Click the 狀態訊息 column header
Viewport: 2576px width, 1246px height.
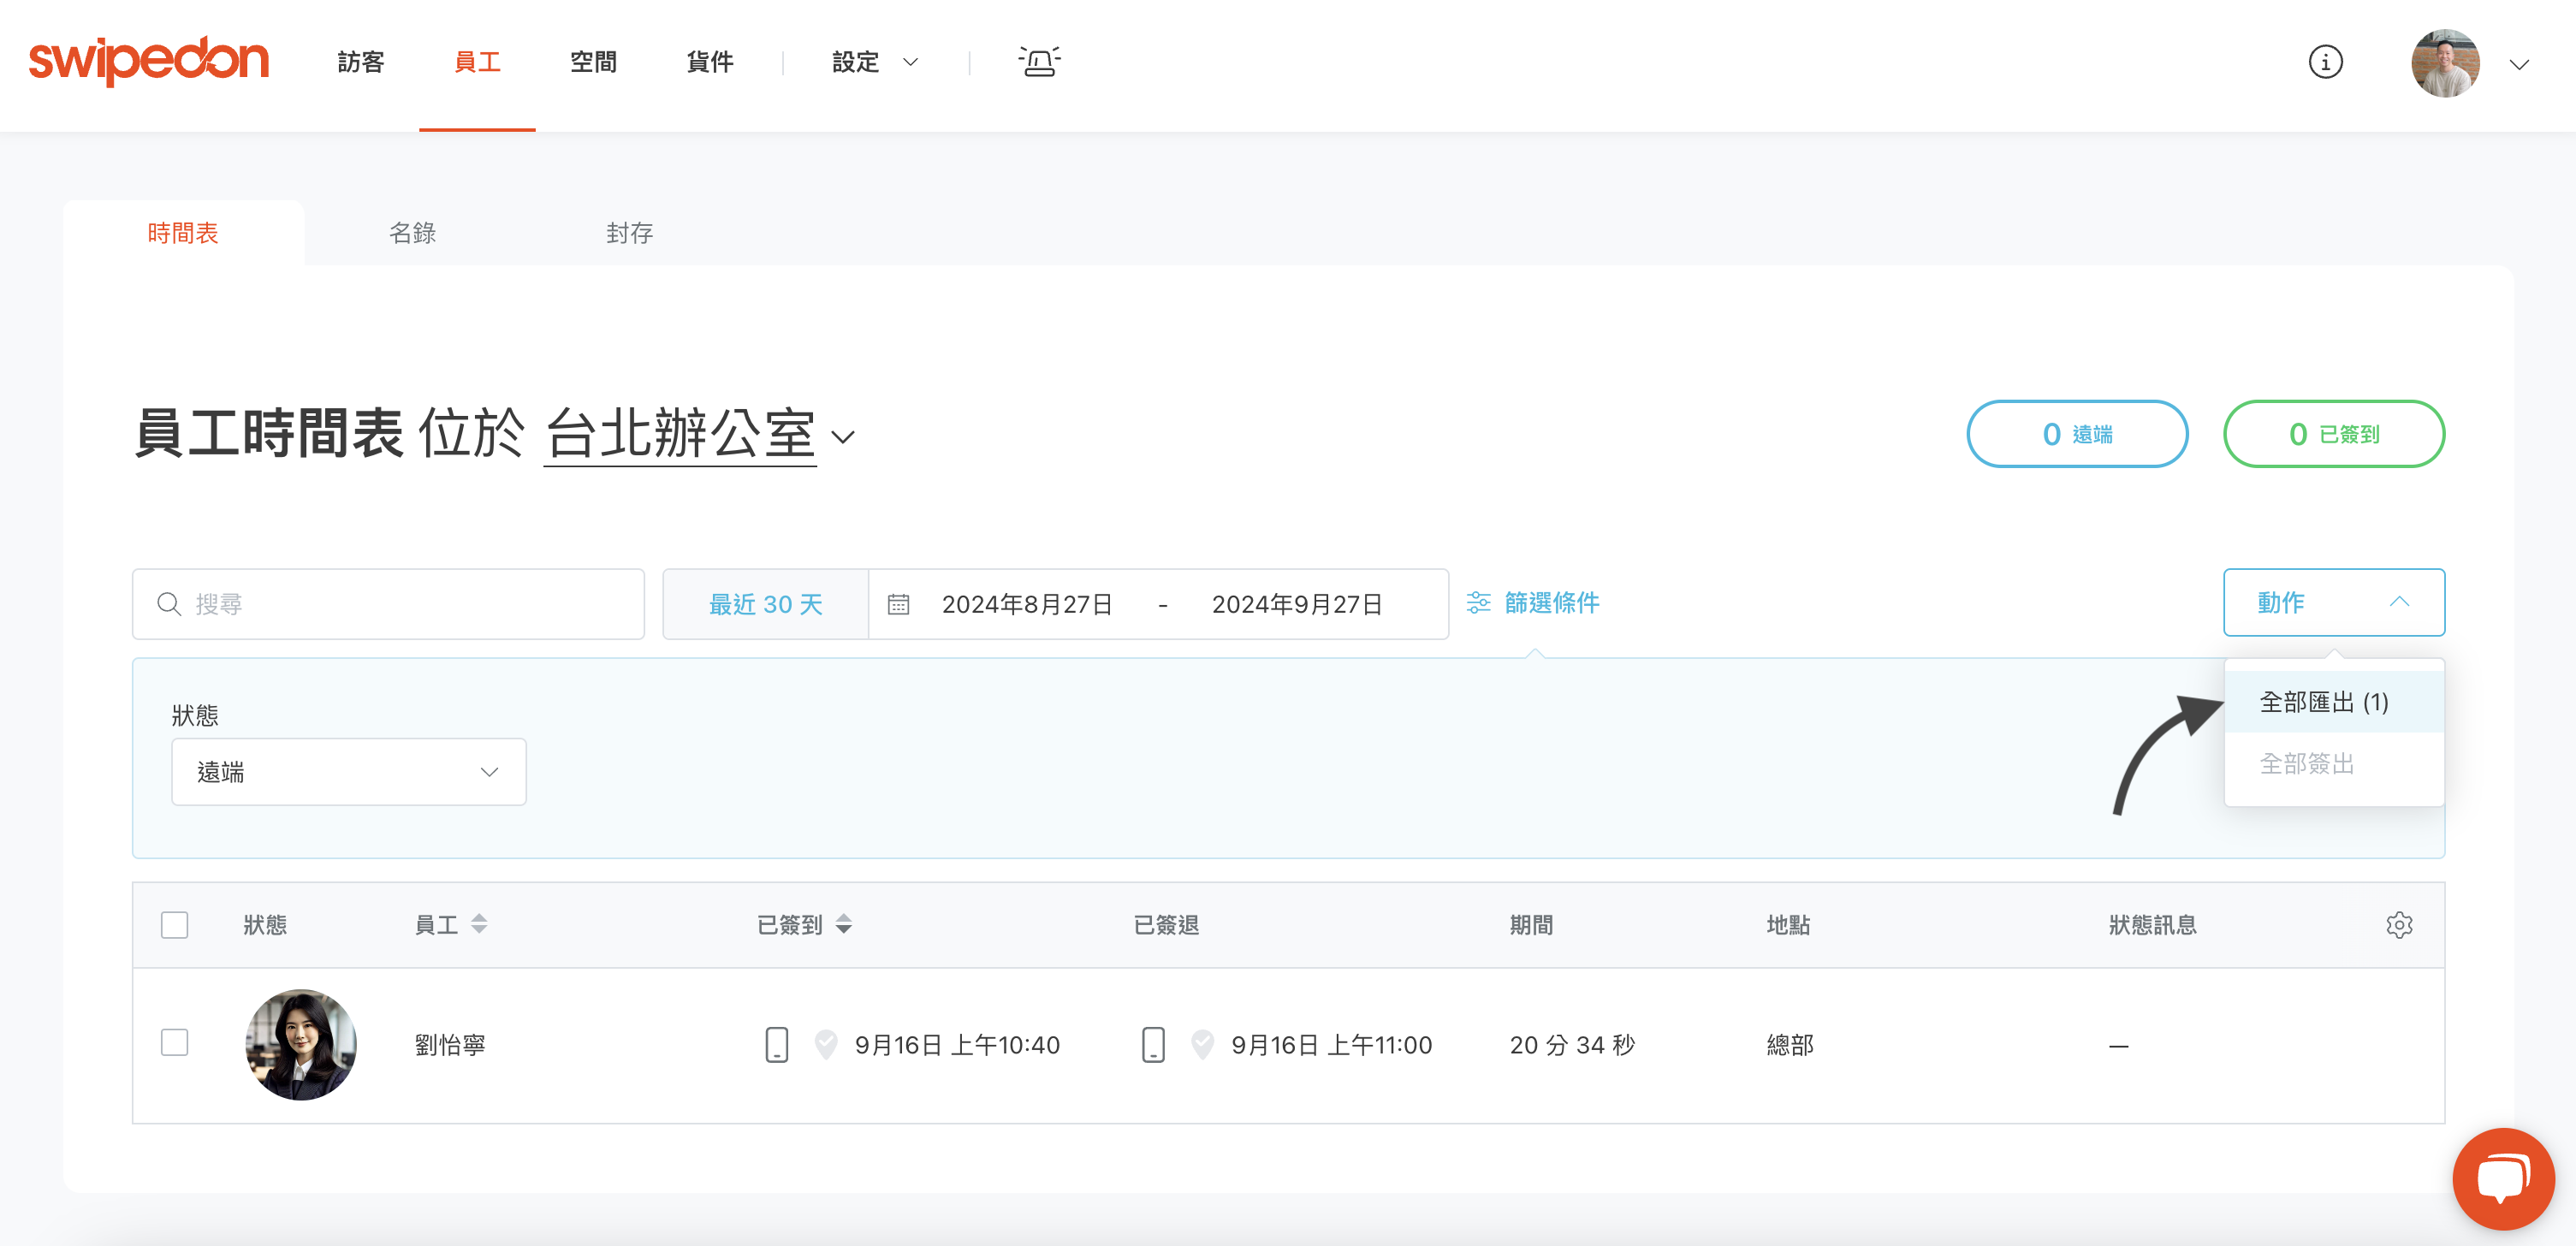[2152, 925]
